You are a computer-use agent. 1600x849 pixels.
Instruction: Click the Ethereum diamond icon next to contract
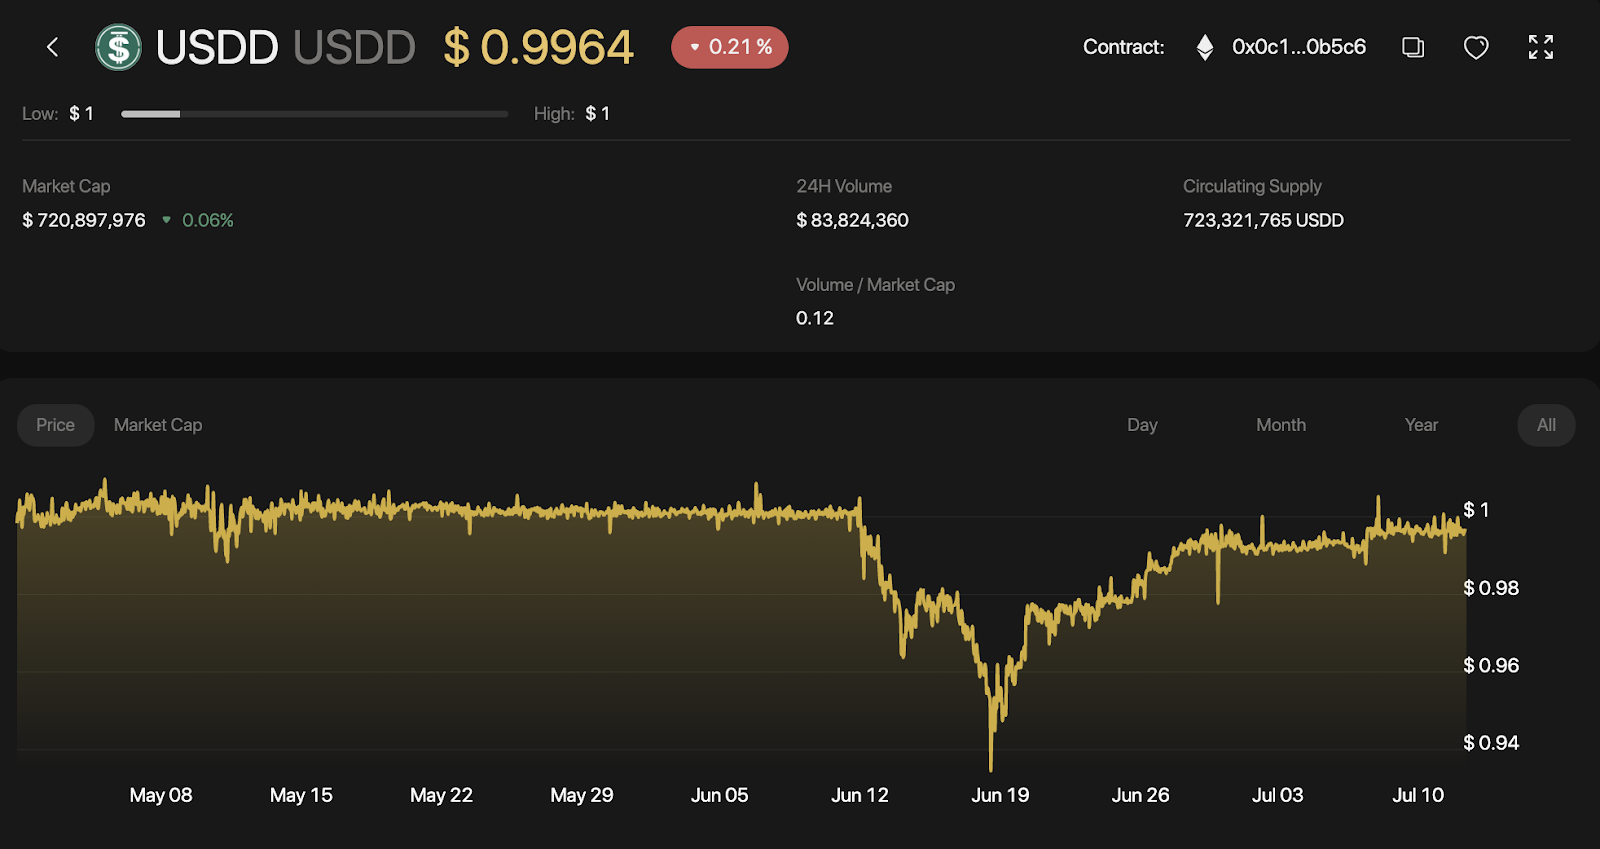pyautogui.click(x=1205, y=47)
